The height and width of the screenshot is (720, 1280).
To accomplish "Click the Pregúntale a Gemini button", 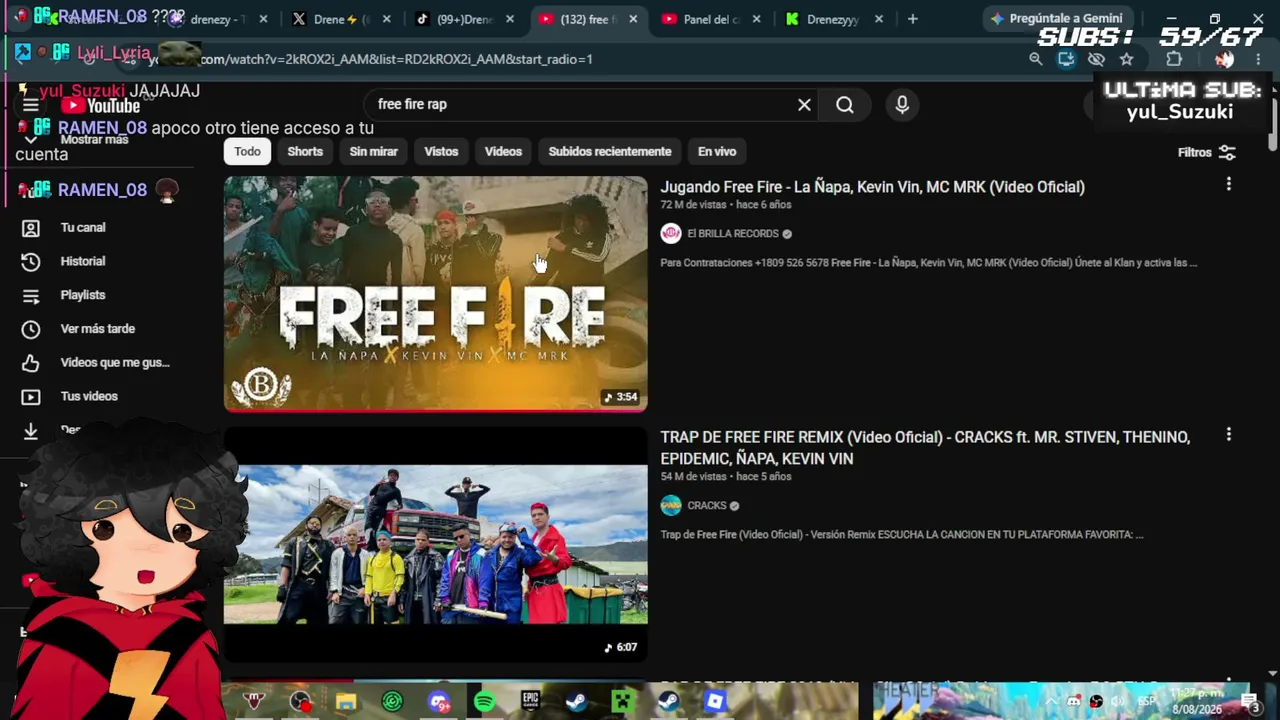I will pos(1059,19).
